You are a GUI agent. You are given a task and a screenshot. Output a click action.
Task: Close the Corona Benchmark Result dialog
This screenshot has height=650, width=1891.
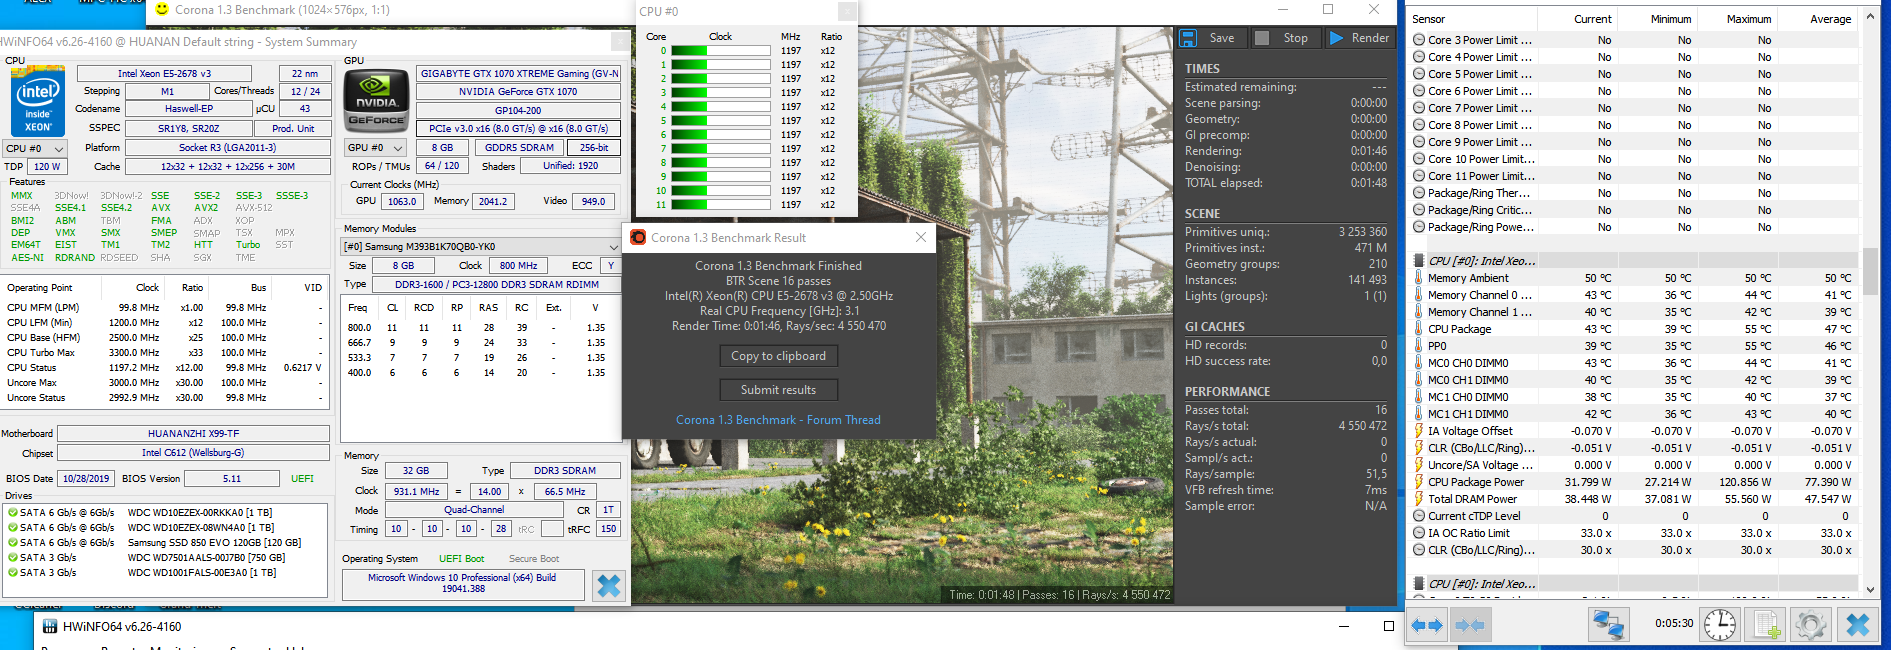click(921, 238)
